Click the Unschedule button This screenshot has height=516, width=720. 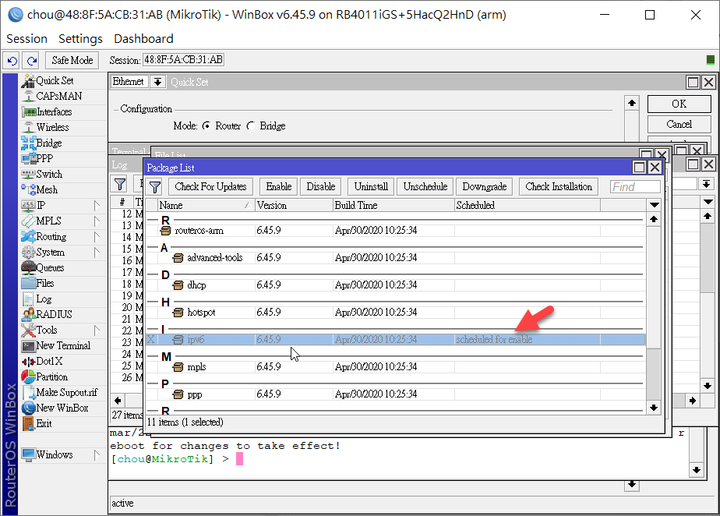[425, 187]
